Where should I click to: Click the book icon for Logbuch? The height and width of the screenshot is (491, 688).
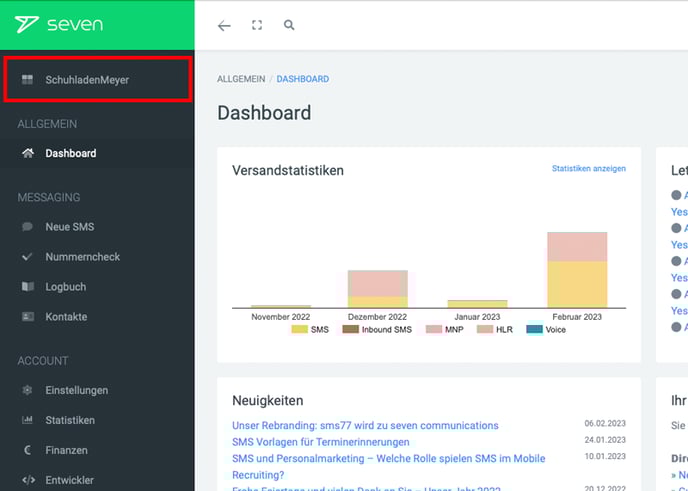tap(28, 287)
